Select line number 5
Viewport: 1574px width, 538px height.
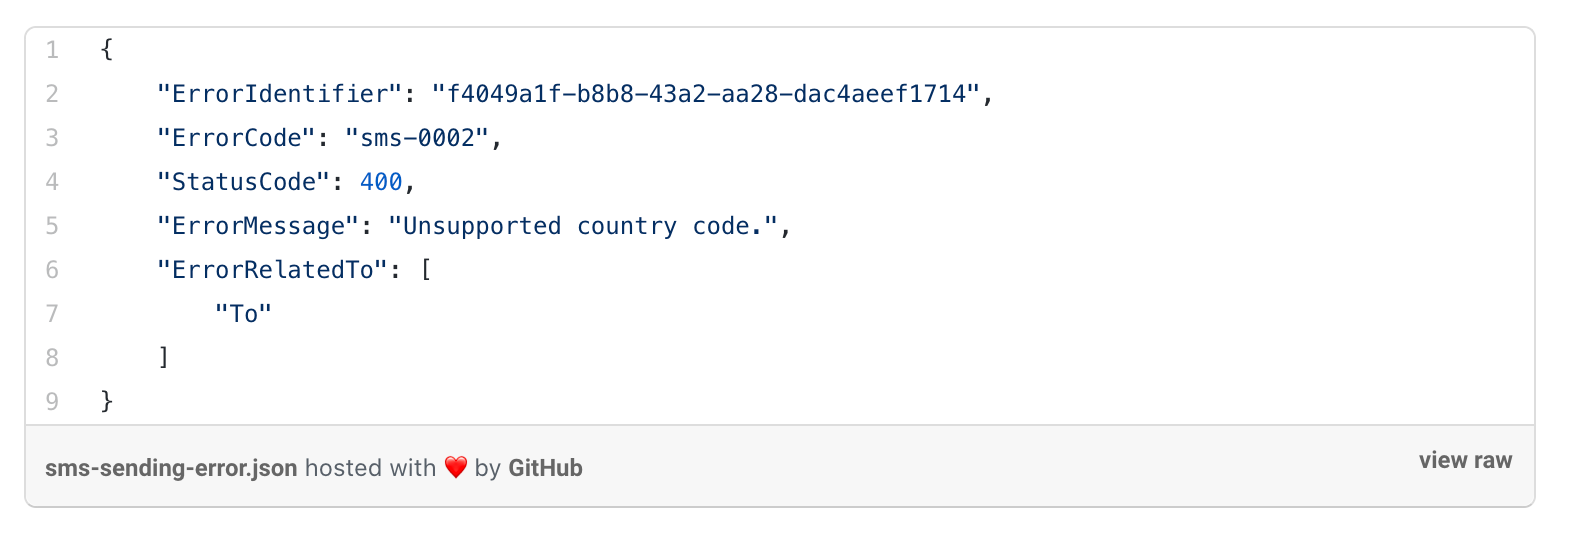tap(52, 226)
